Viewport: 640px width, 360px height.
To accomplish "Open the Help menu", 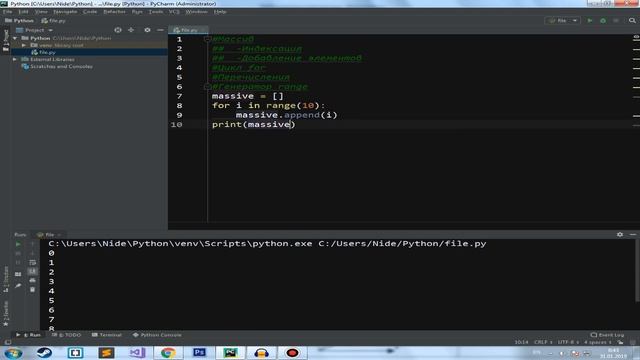I will pyautogui.click(x=220, y=12).
